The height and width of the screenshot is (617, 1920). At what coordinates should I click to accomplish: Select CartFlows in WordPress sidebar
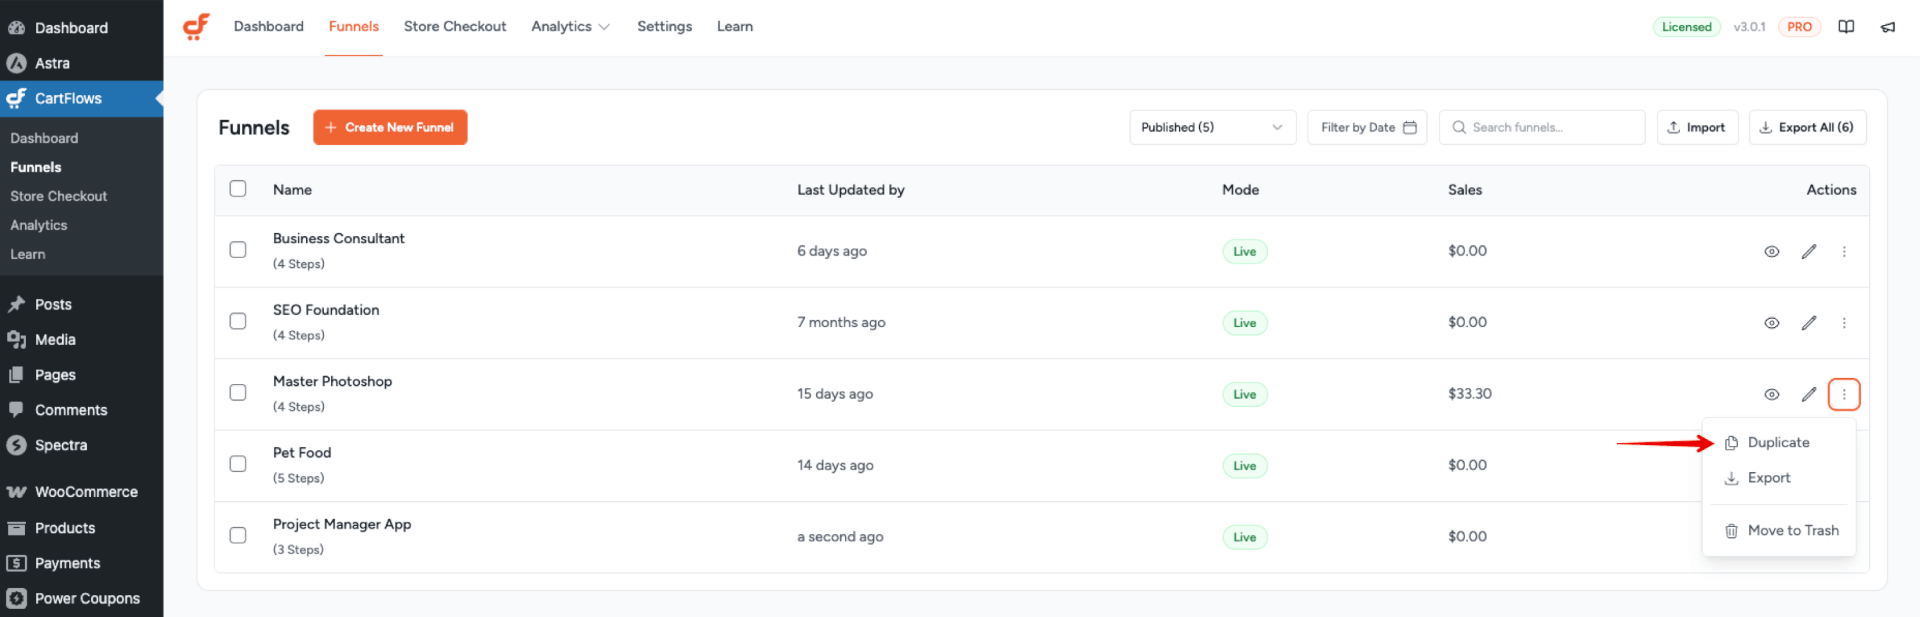[x=81, y=98]
